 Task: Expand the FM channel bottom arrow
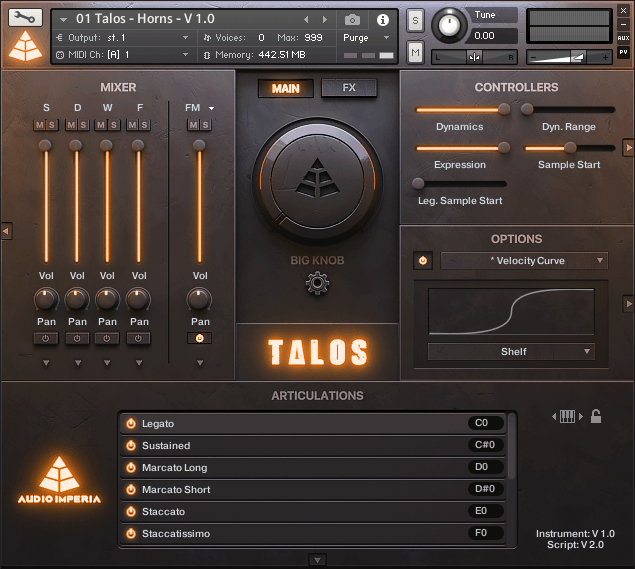click(x=200, y=362)
